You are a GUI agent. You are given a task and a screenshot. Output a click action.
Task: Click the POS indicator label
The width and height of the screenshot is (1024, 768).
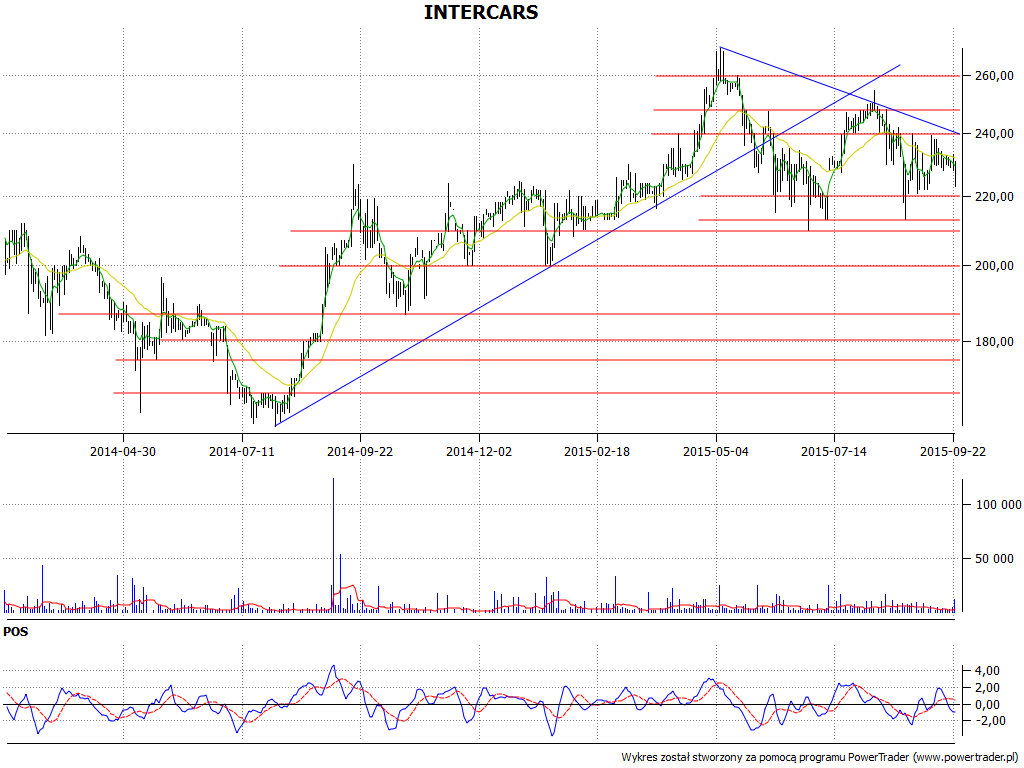[16, 632]
